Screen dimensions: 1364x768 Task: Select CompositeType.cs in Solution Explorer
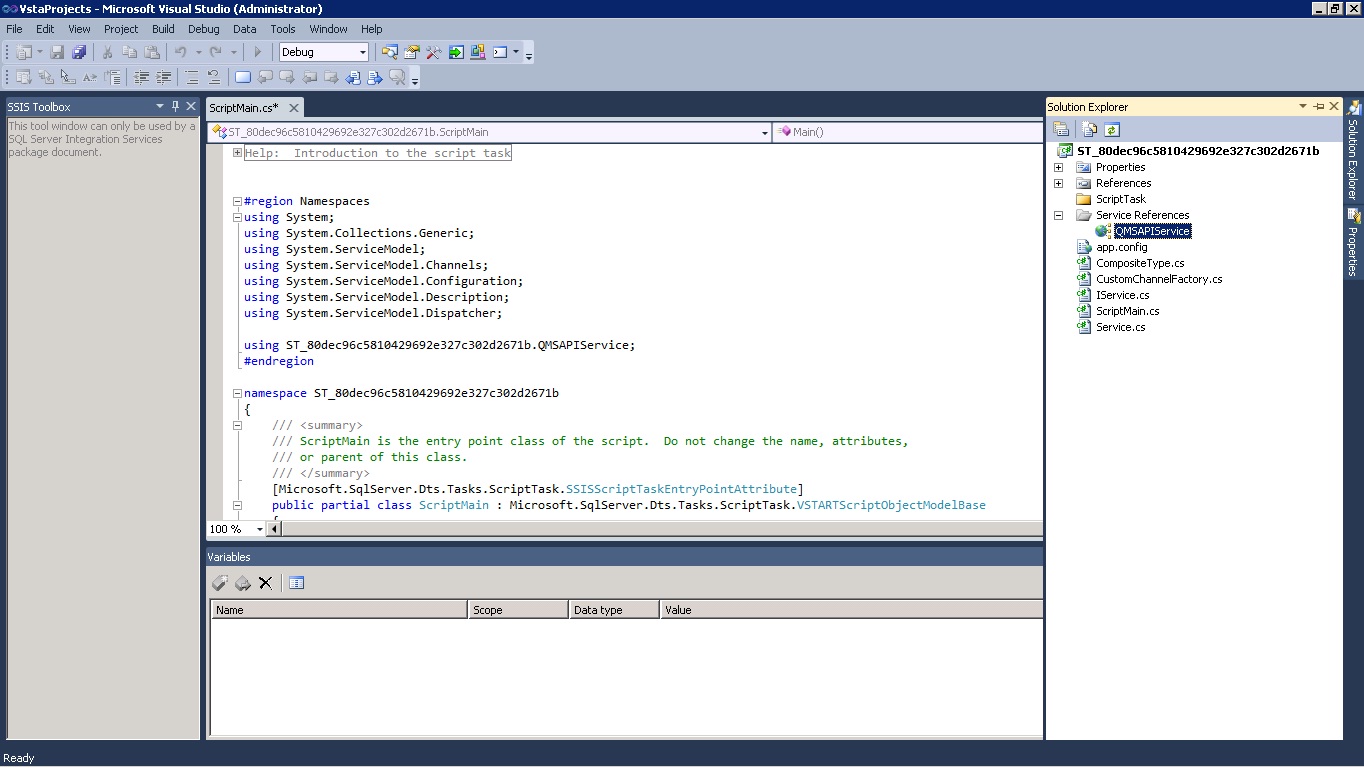coord(1140,263)
